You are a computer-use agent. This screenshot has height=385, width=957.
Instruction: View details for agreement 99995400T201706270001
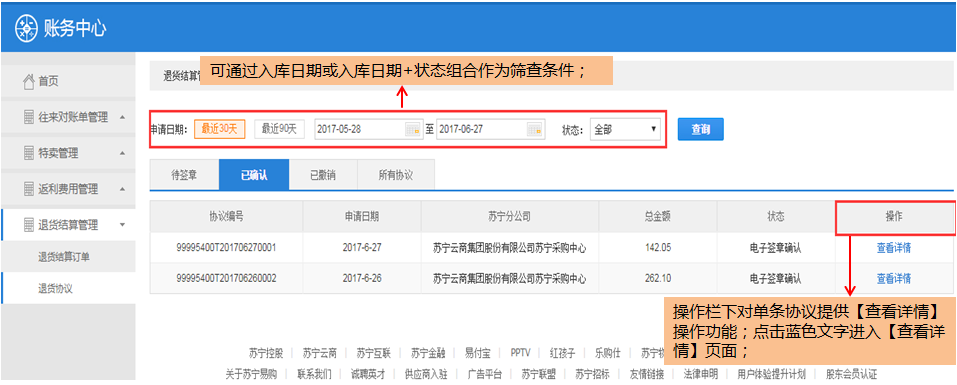[x=894, y=248]
